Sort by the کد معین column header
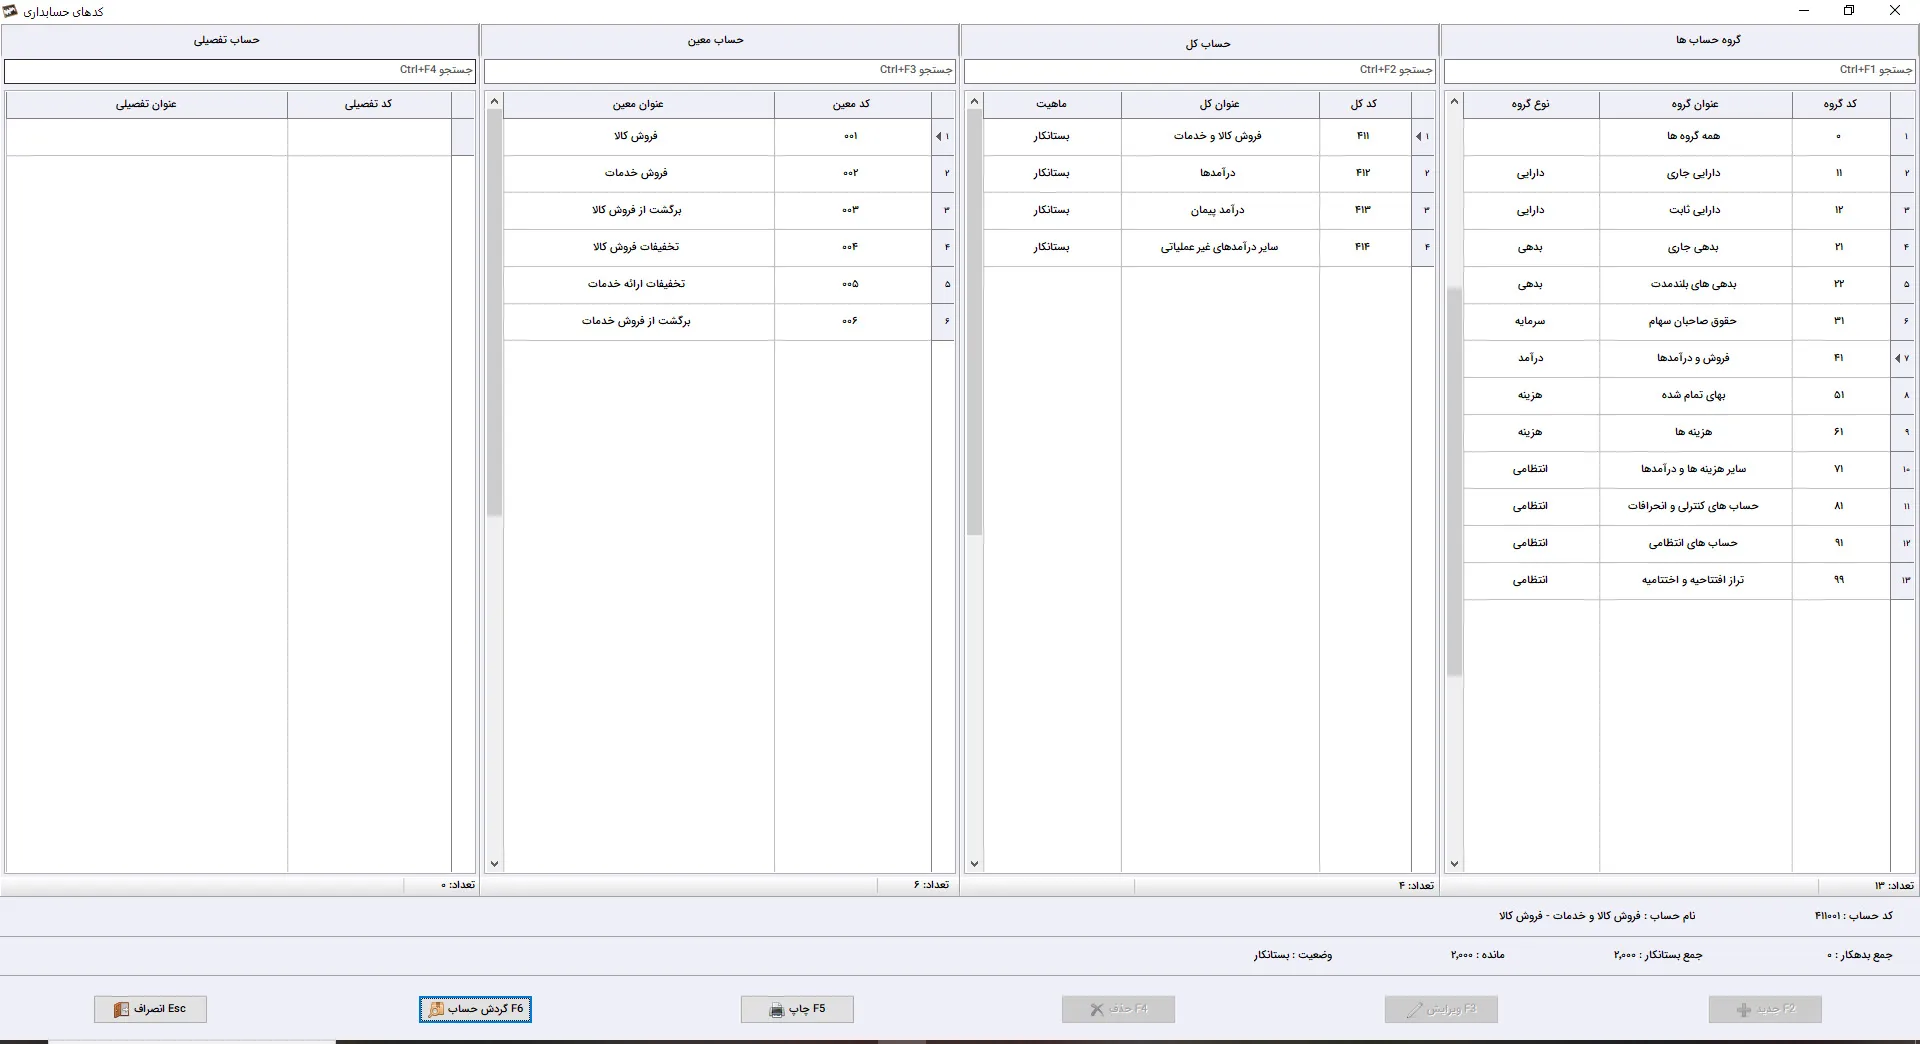Screen dimensions: 1920x1044 click(x=852, y=104)
